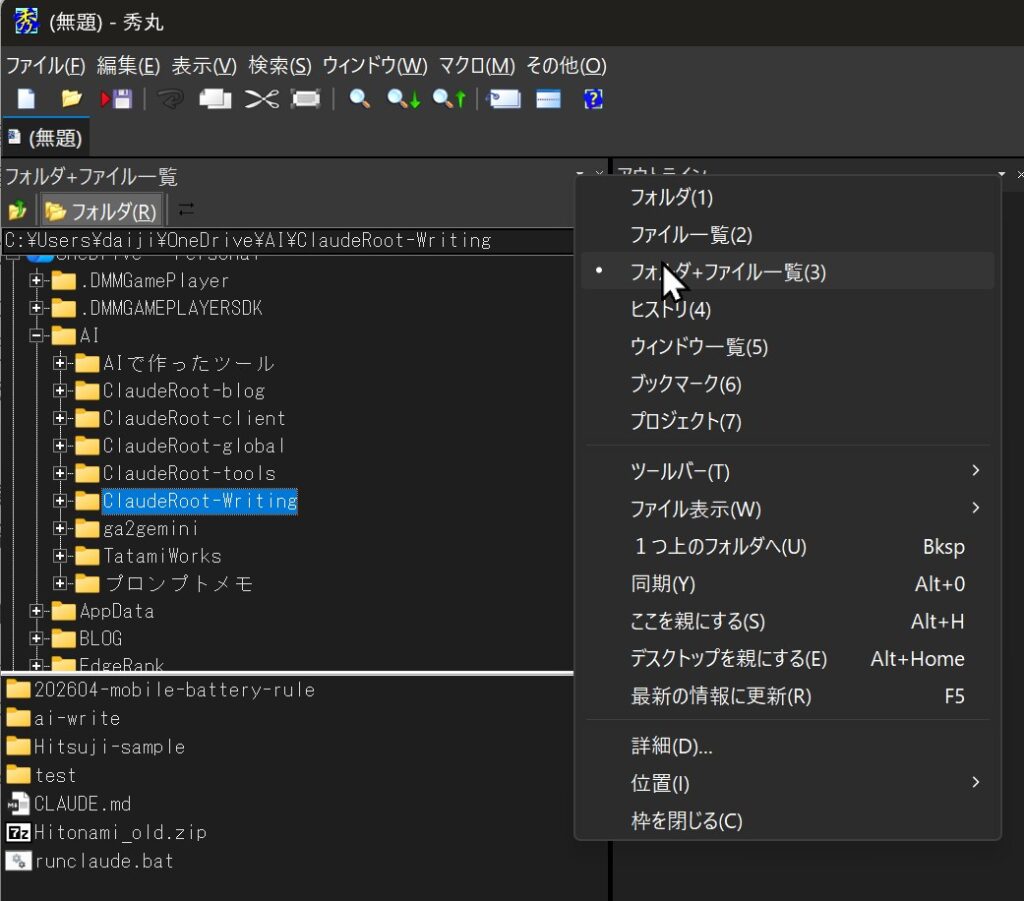Click the New file toolbar icon

[26, 99]
